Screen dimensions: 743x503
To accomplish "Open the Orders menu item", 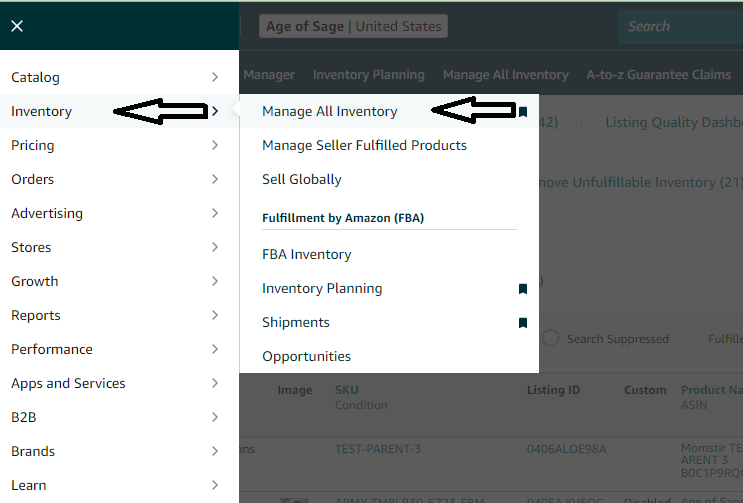I will pyautogui.click(x=119, y=180).
